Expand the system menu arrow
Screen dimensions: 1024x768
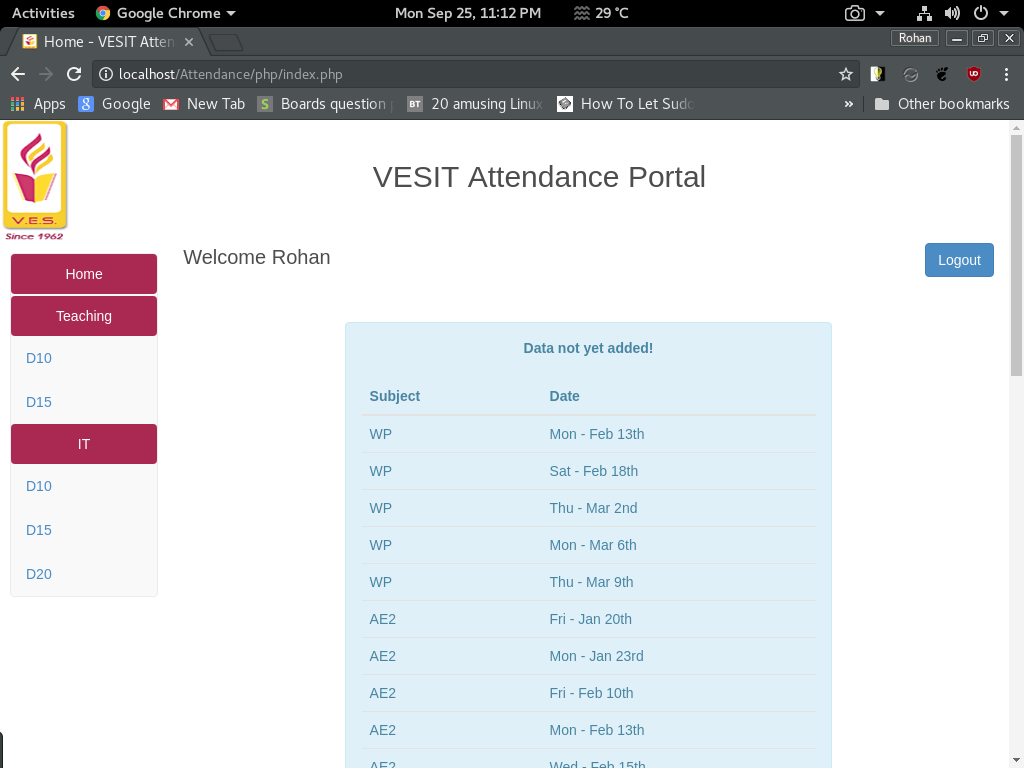pyautogui.click(x=1004, y=13)
